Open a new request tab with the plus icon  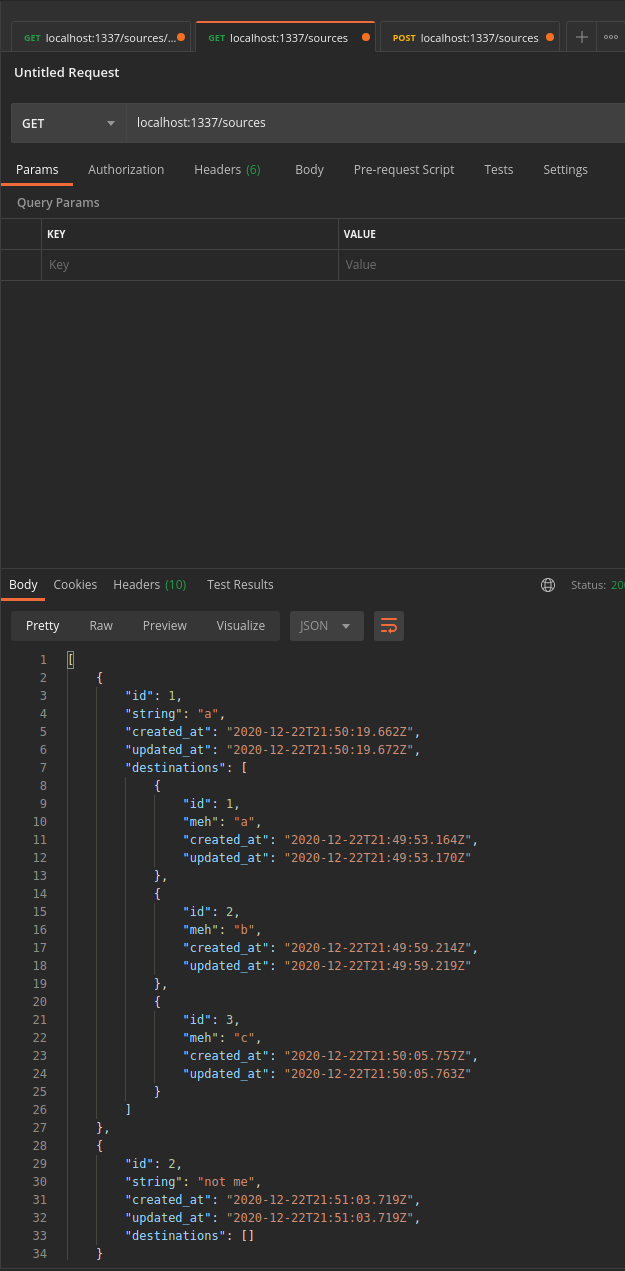coord(581,37)
